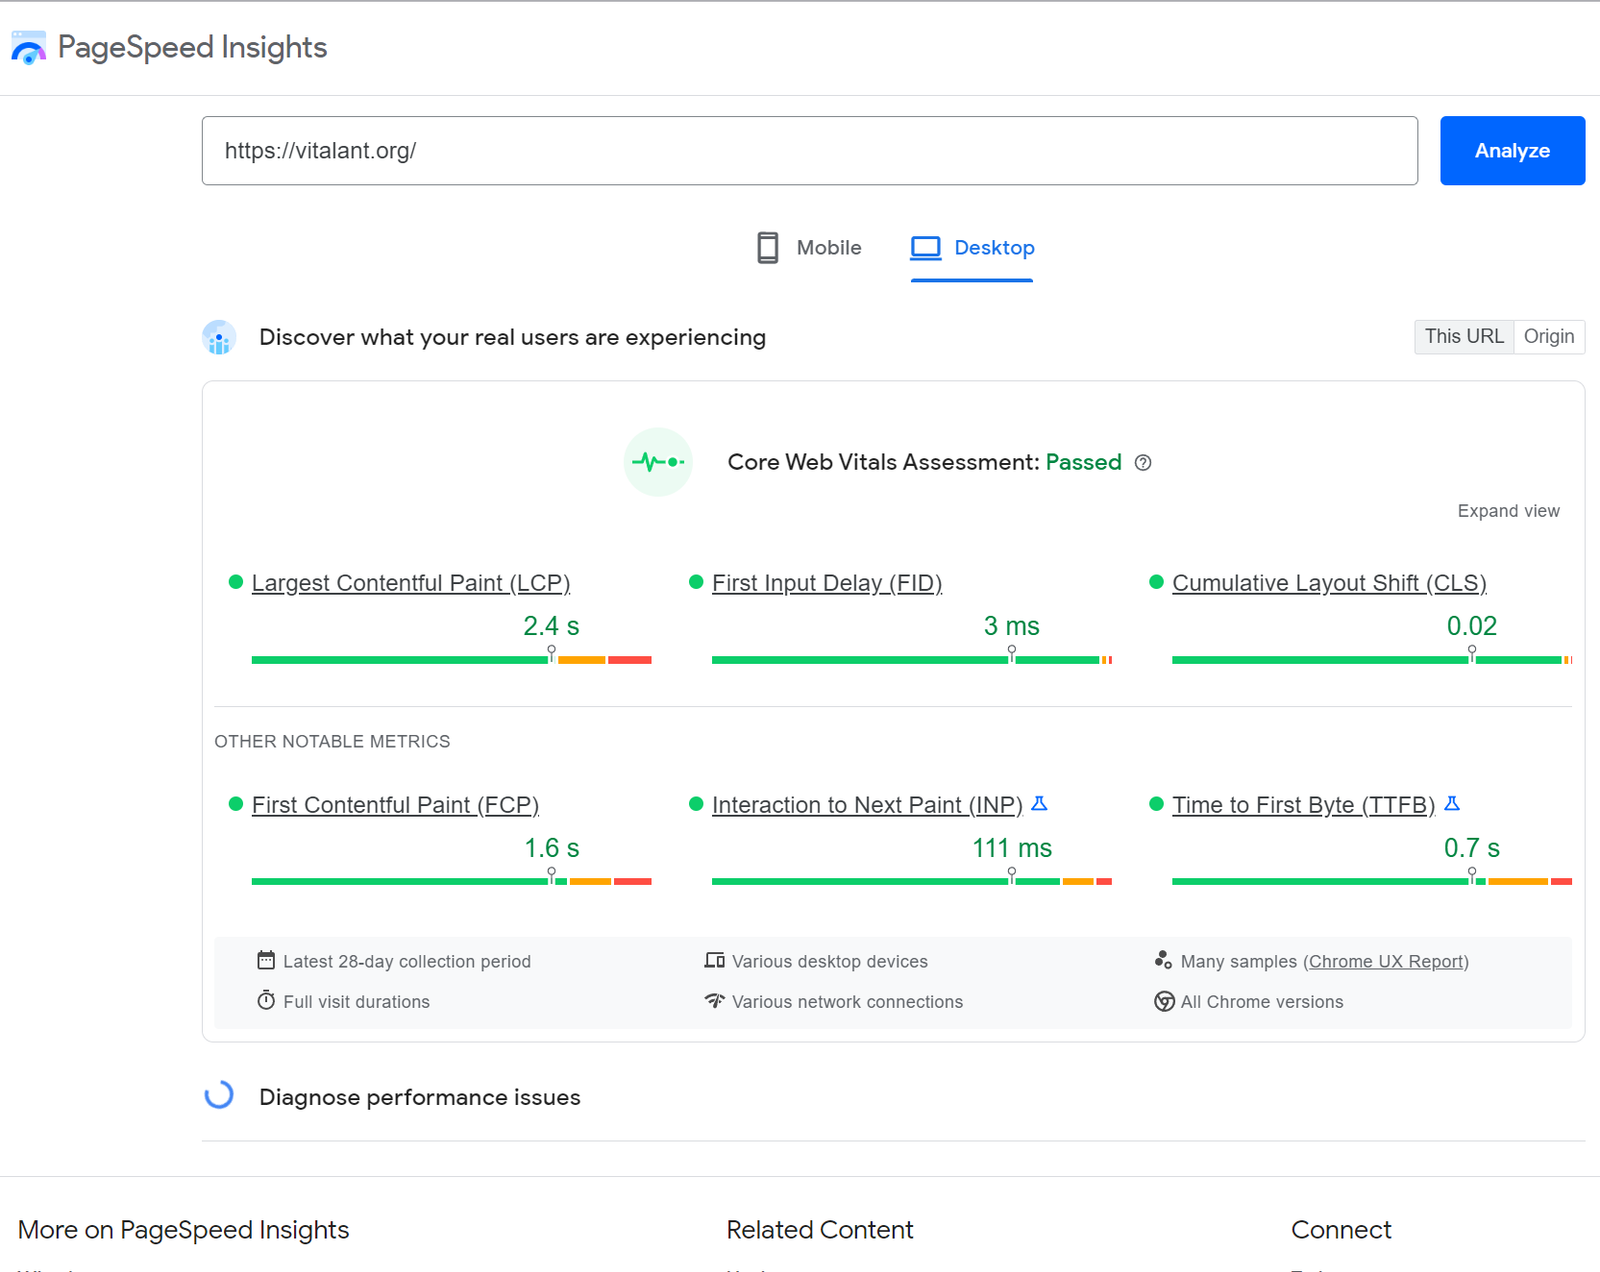
Task: Click the CLS value 0.02
Action: click(x=1472, y=626)
